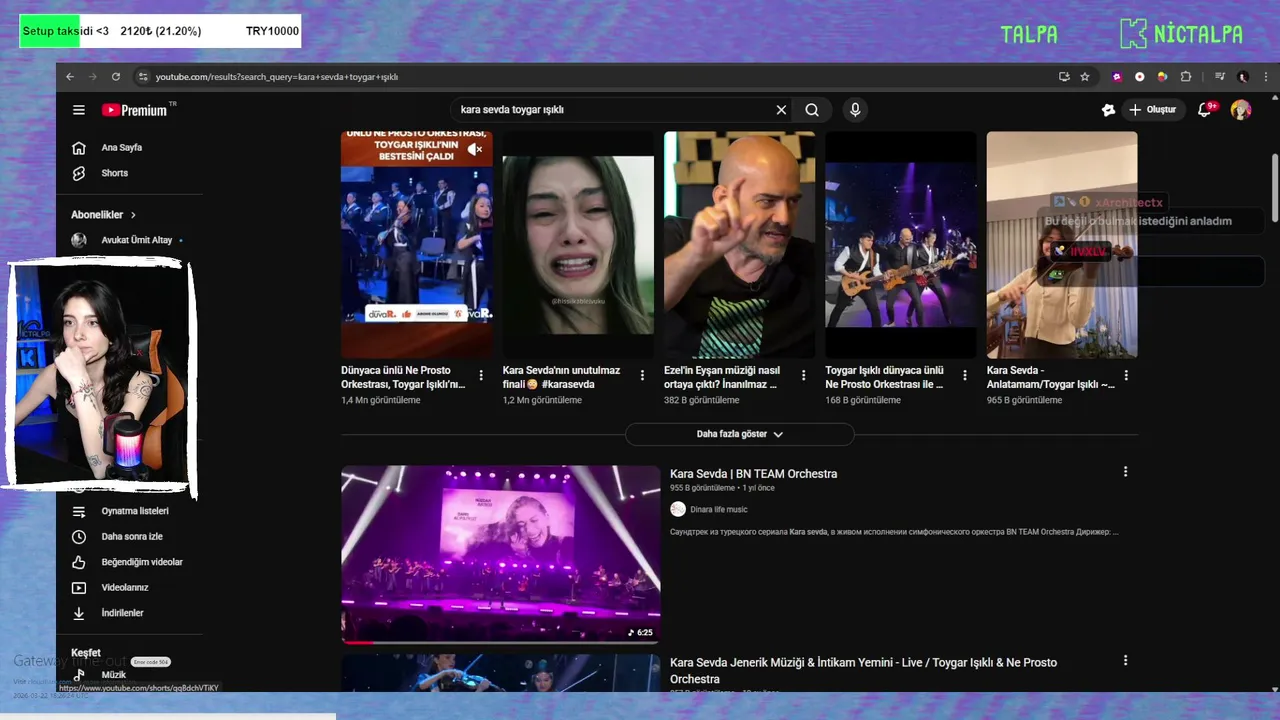This screenshot has height=720, width=1280.
Task: Bookmark this page with the star icon
Action: click(x=1085, y=77)
